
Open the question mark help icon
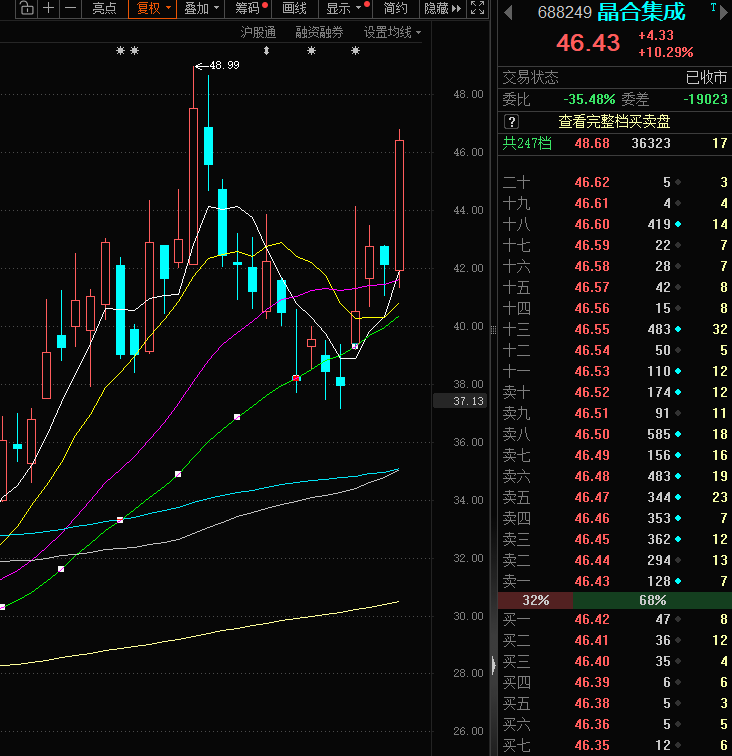(511, 122)
